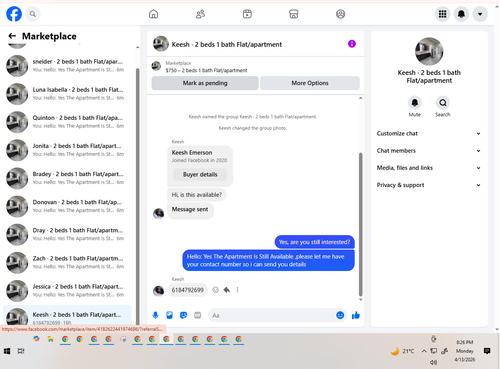This screenshot has height=369, width=500.
Task: Send a thumbs-up like
Action: (x=356, y=315)
